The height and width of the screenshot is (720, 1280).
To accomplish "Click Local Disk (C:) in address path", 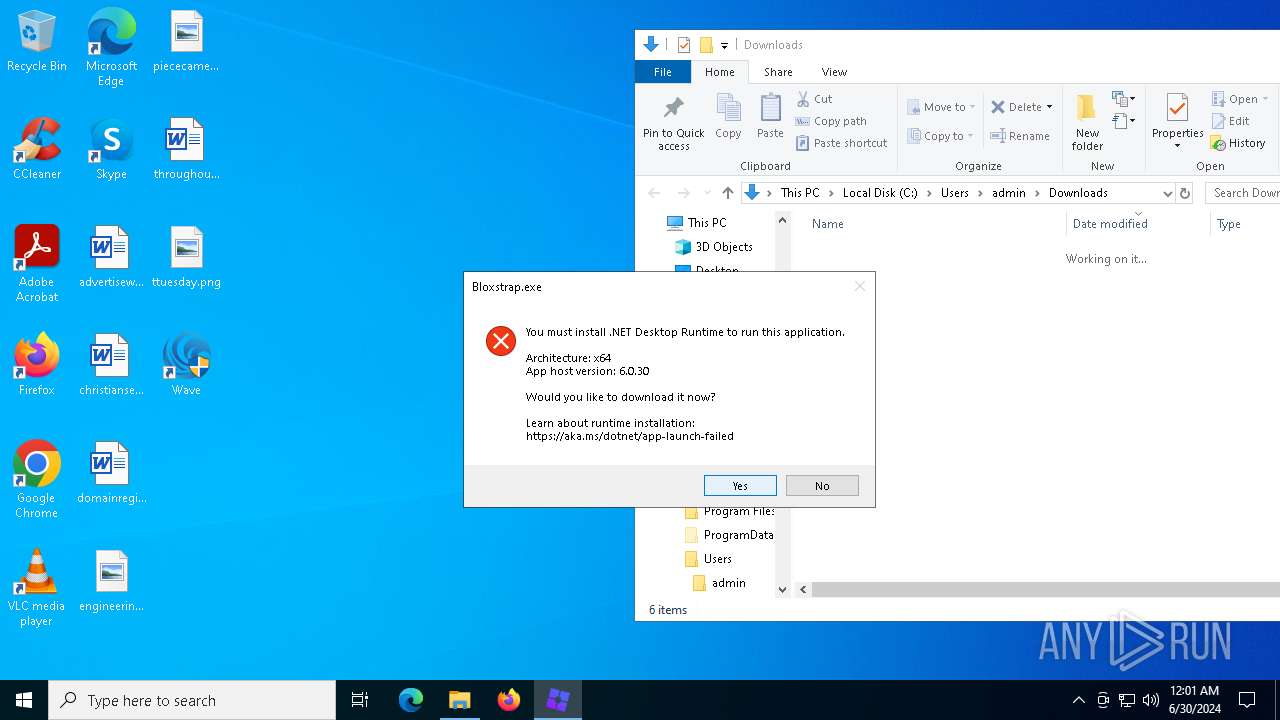I will pos(880,193).
